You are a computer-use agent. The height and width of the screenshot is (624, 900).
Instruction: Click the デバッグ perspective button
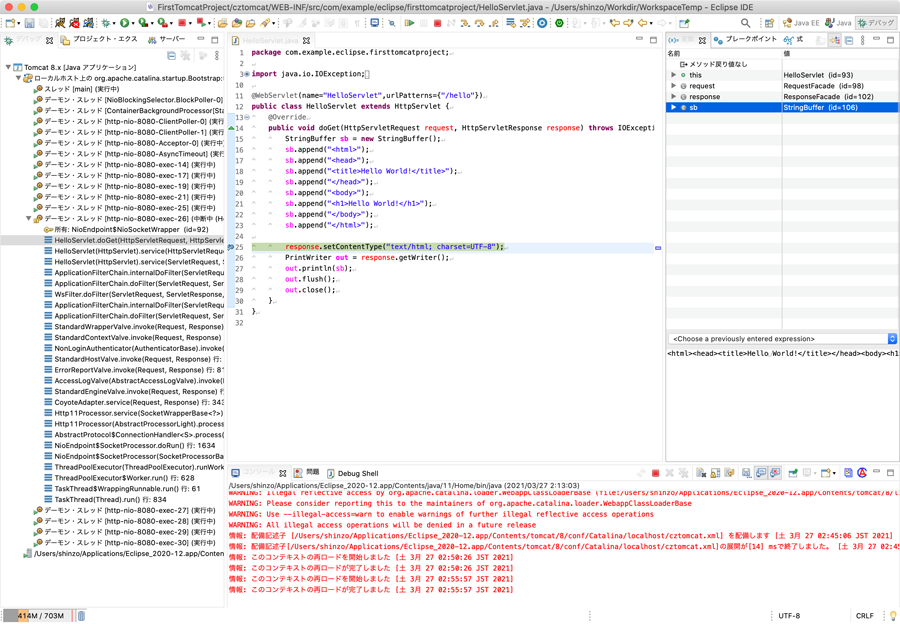pos(876,23)
